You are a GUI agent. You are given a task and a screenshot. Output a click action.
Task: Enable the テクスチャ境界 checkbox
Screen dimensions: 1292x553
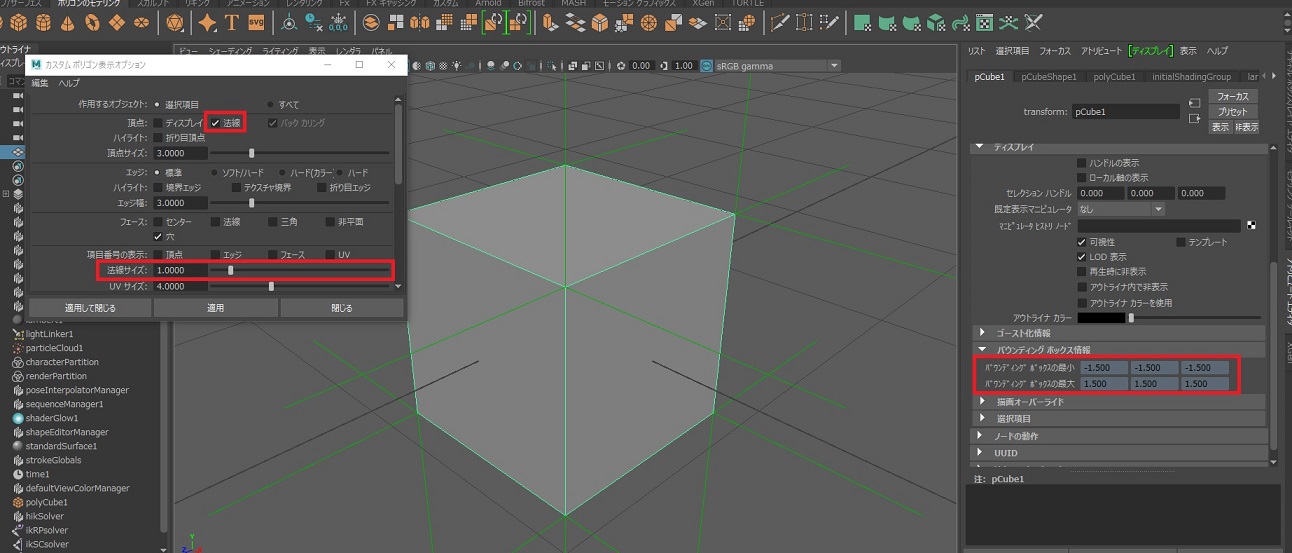236,187
